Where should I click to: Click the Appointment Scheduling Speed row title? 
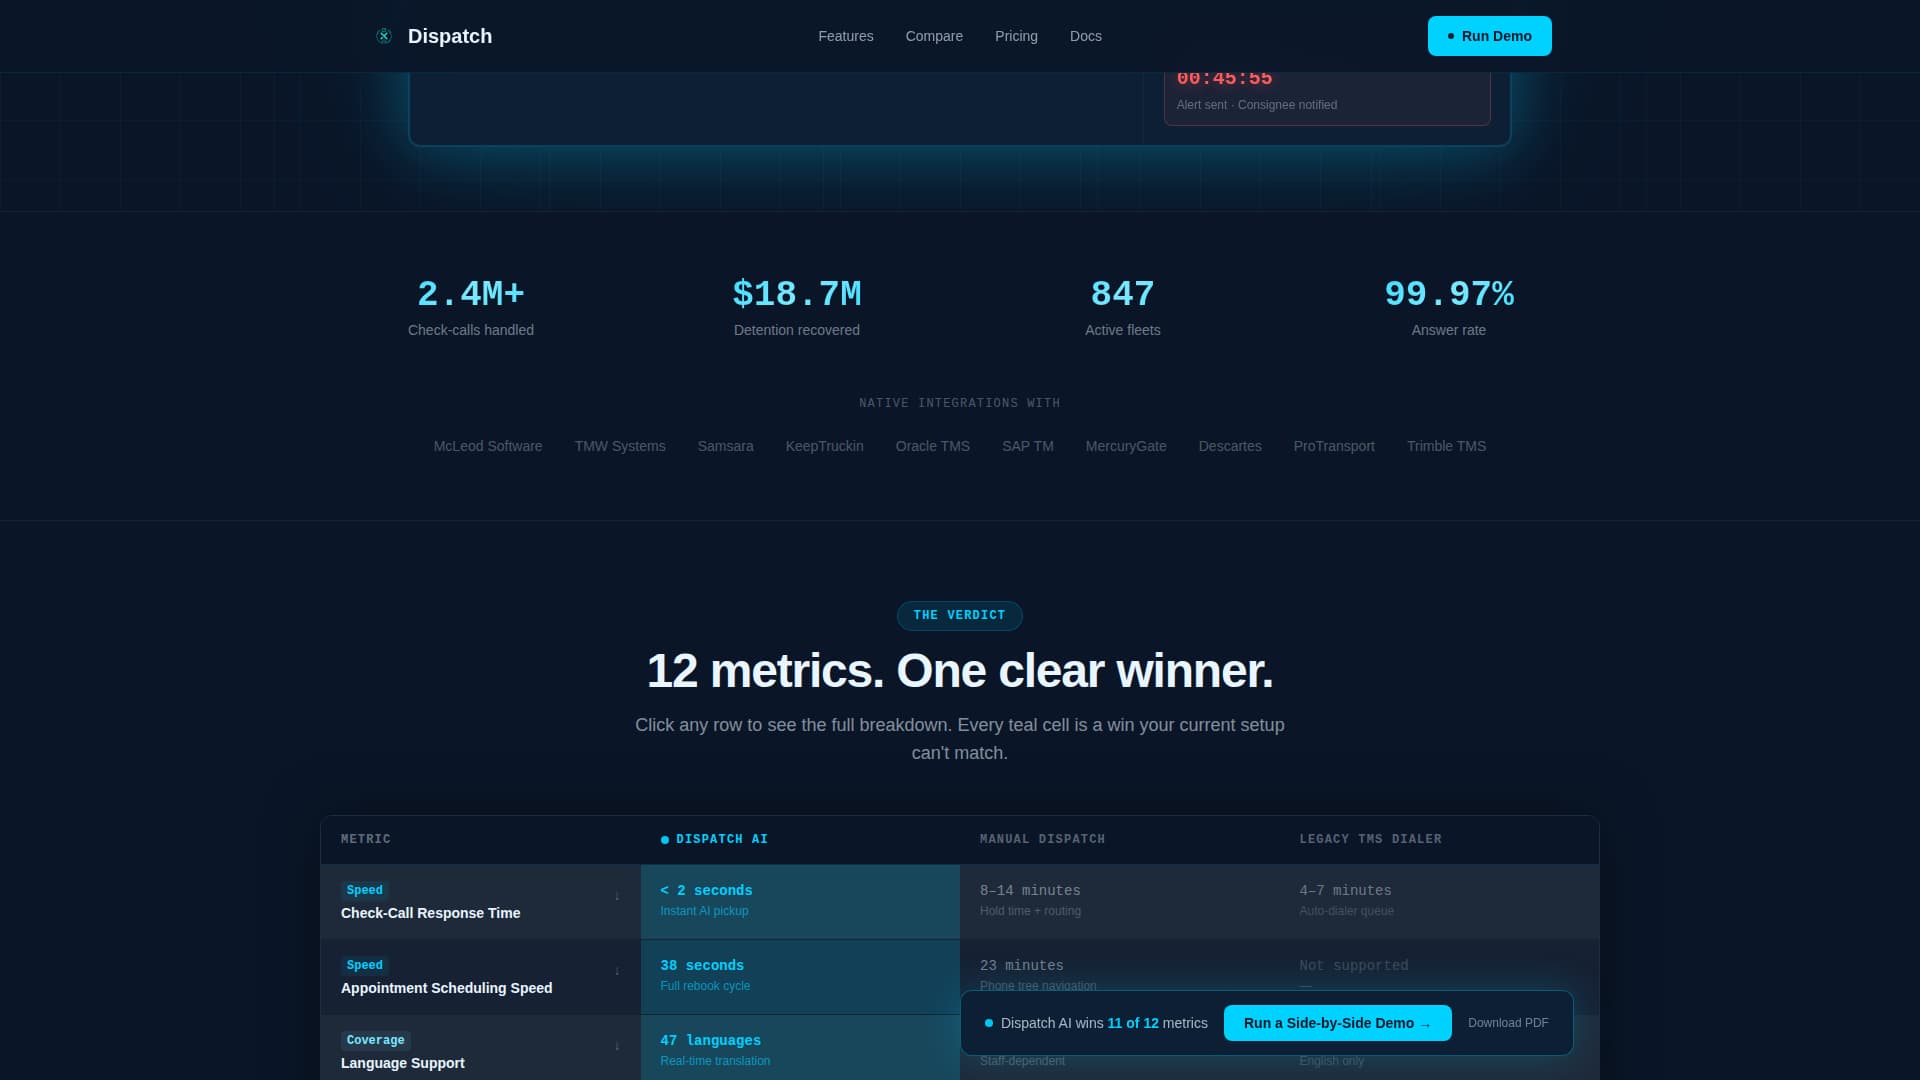[x=446, y=988]
